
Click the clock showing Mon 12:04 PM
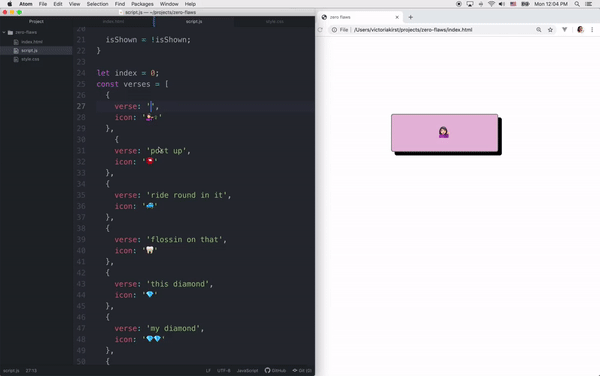(x=551, y=4)
